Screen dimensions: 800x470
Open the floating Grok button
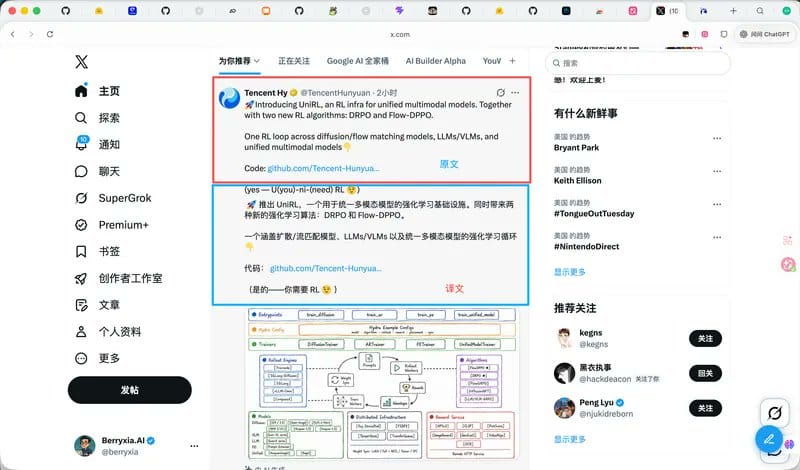coord(774,413)
